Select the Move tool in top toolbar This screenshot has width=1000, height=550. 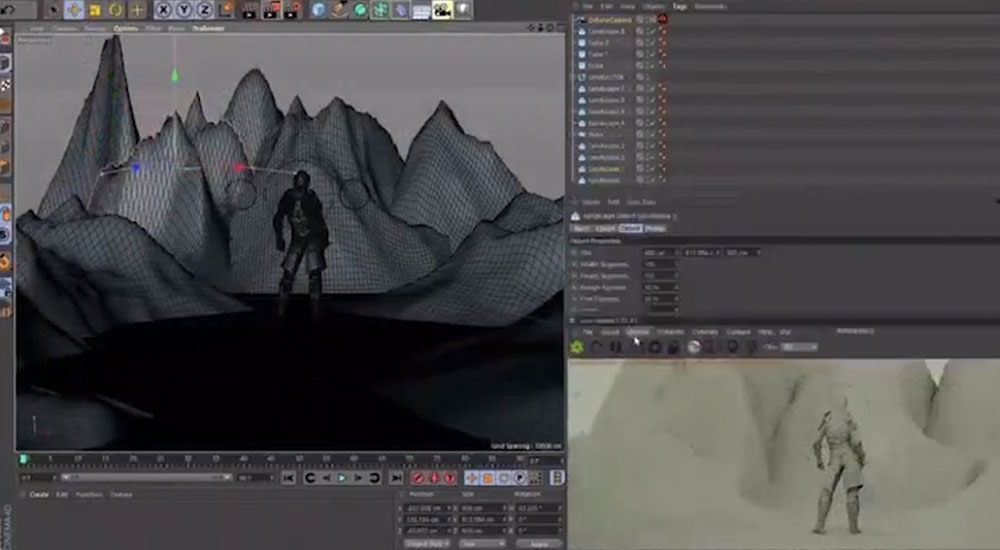[x=74, y=10]
